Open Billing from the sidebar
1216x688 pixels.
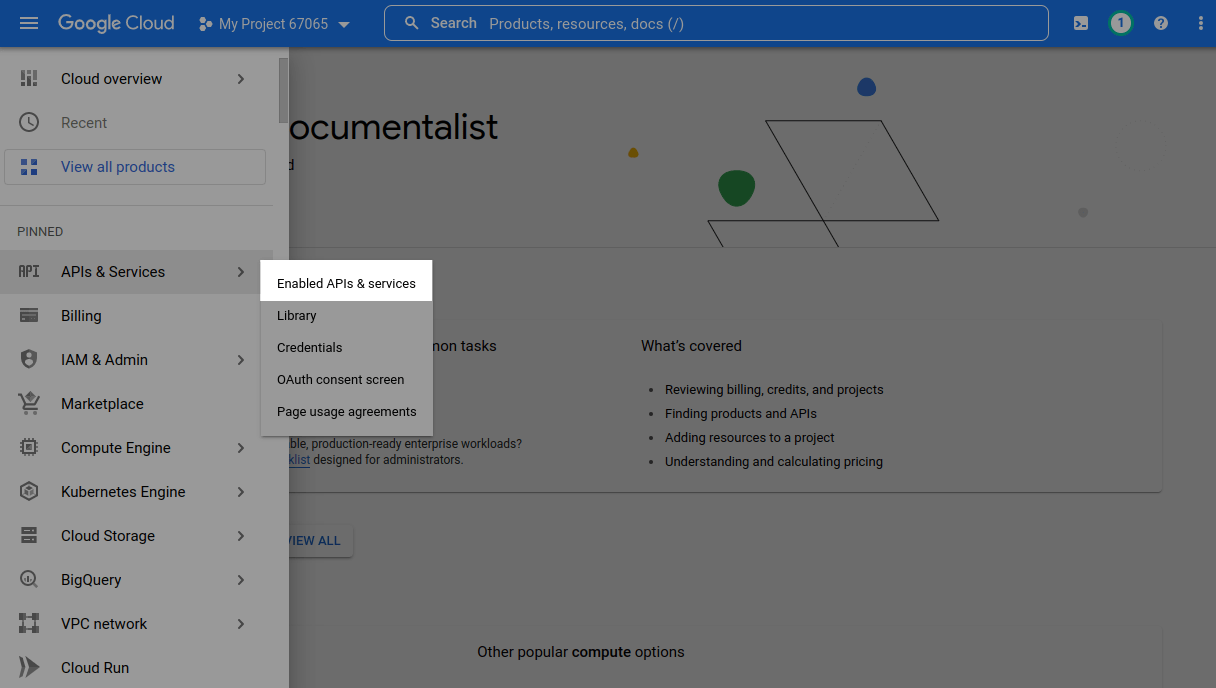click(x=137, y=316)
